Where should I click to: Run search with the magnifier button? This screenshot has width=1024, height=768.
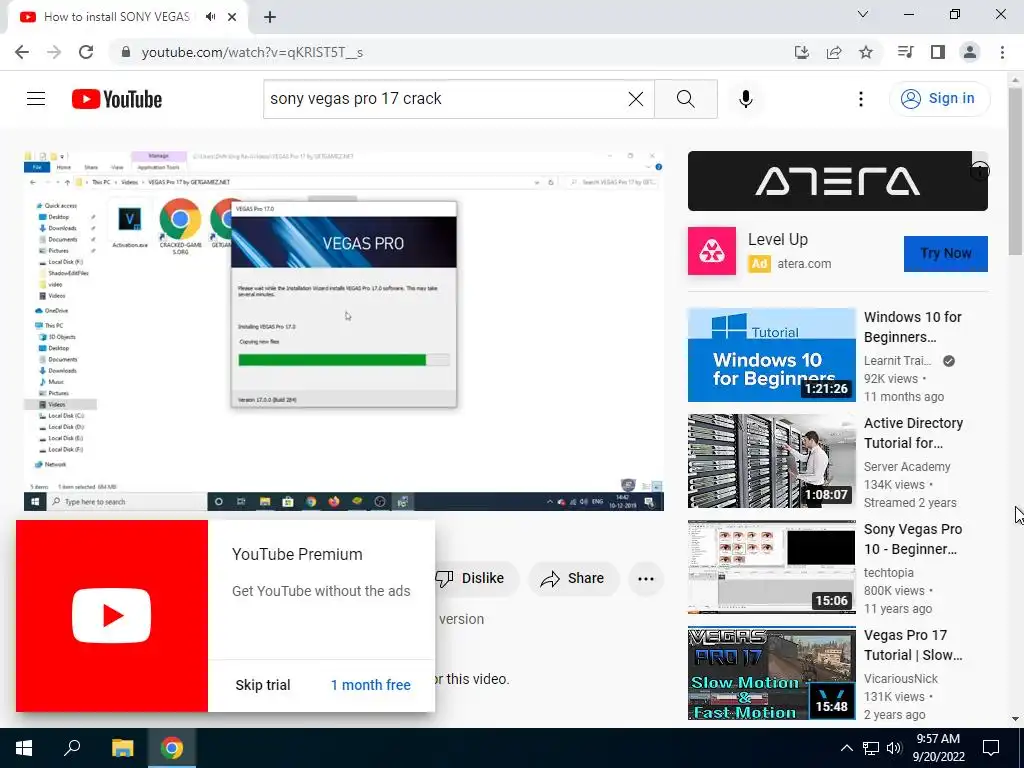686,99
